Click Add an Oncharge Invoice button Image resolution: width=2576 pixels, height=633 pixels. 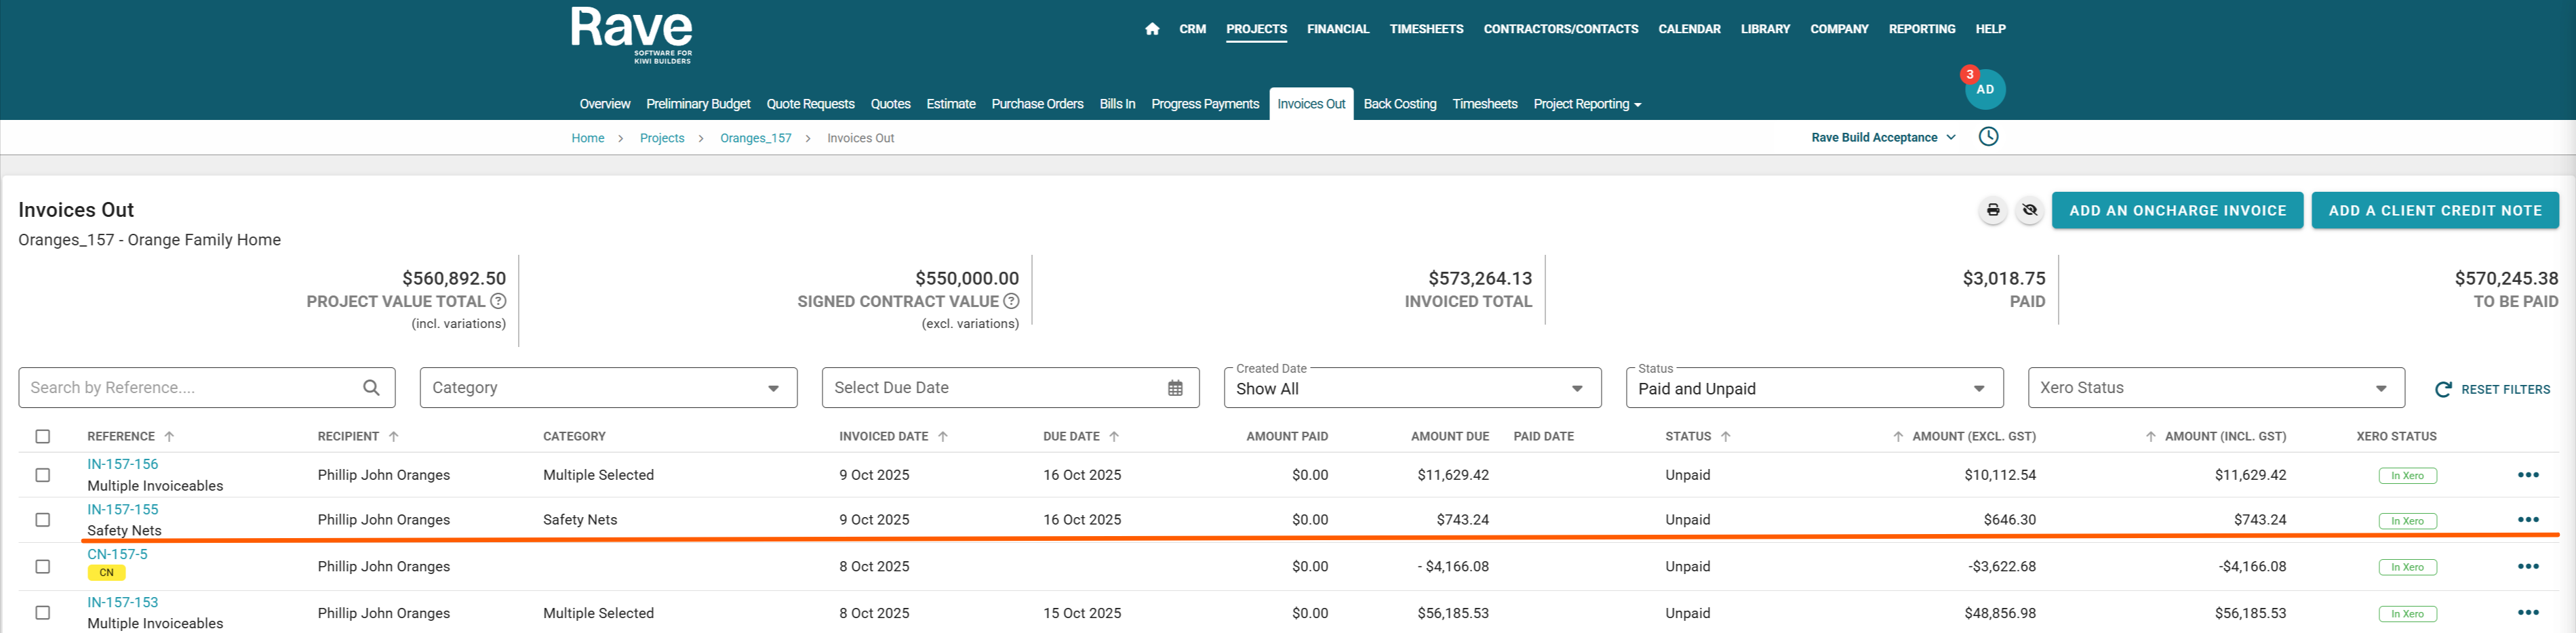2177,210
